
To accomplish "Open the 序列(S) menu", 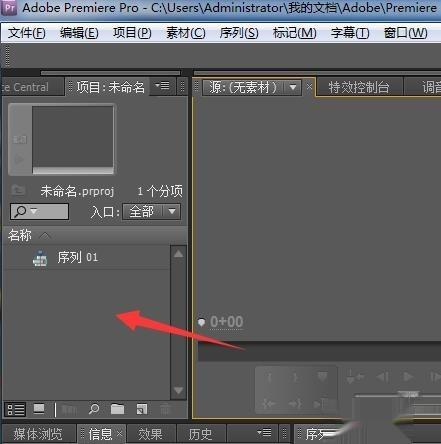I will 239,33.
